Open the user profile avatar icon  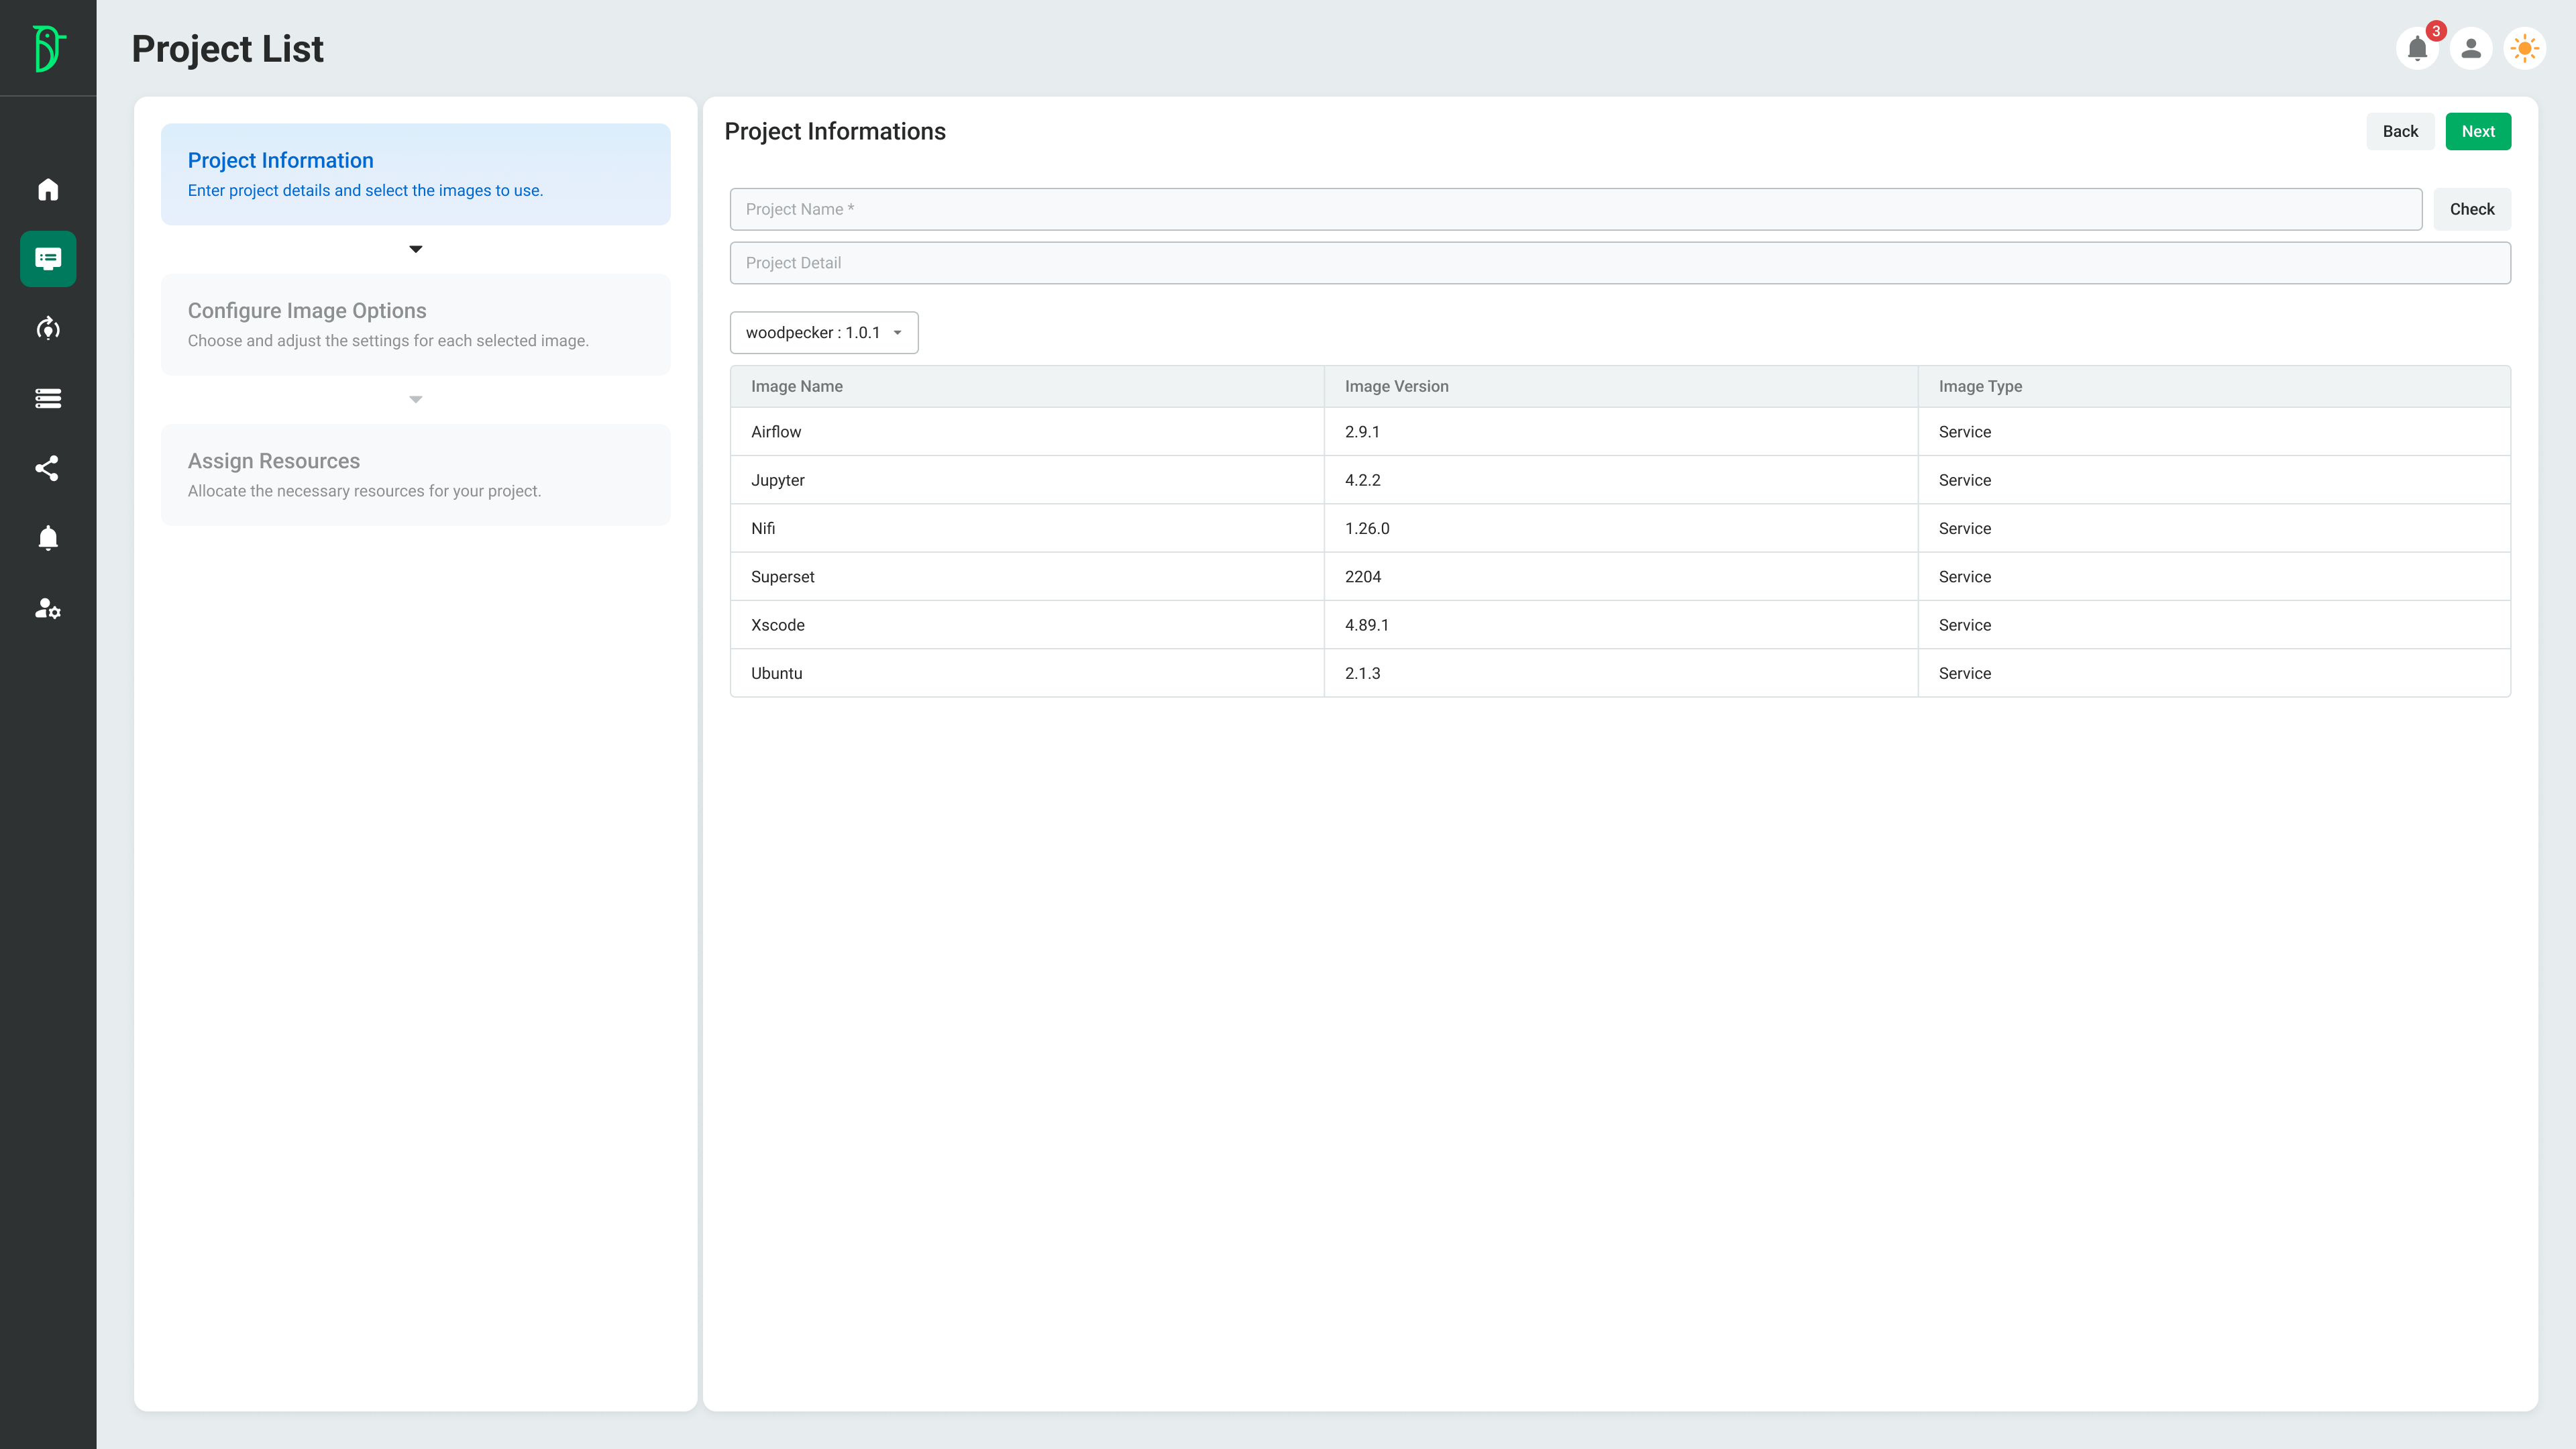[2471, 48]
